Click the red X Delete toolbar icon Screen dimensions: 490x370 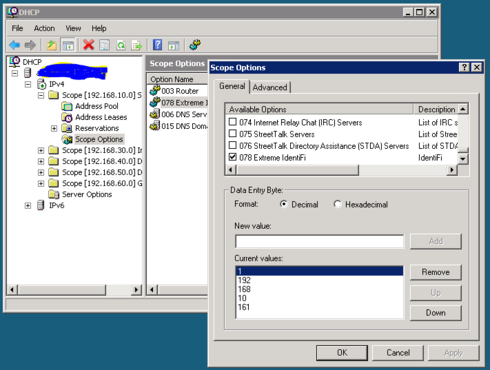pos(89,45)
